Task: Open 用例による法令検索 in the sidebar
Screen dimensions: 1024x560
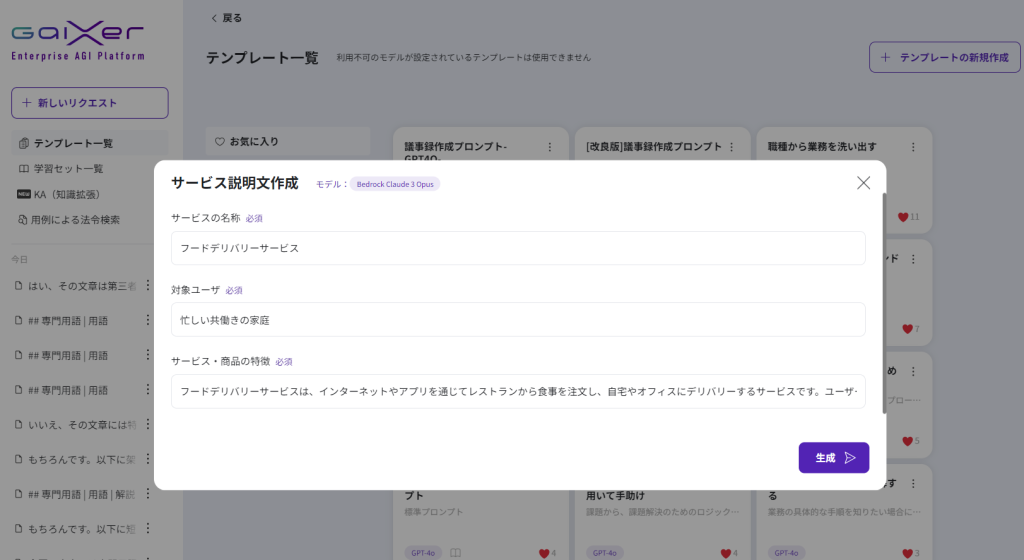Action: point(76,219)
